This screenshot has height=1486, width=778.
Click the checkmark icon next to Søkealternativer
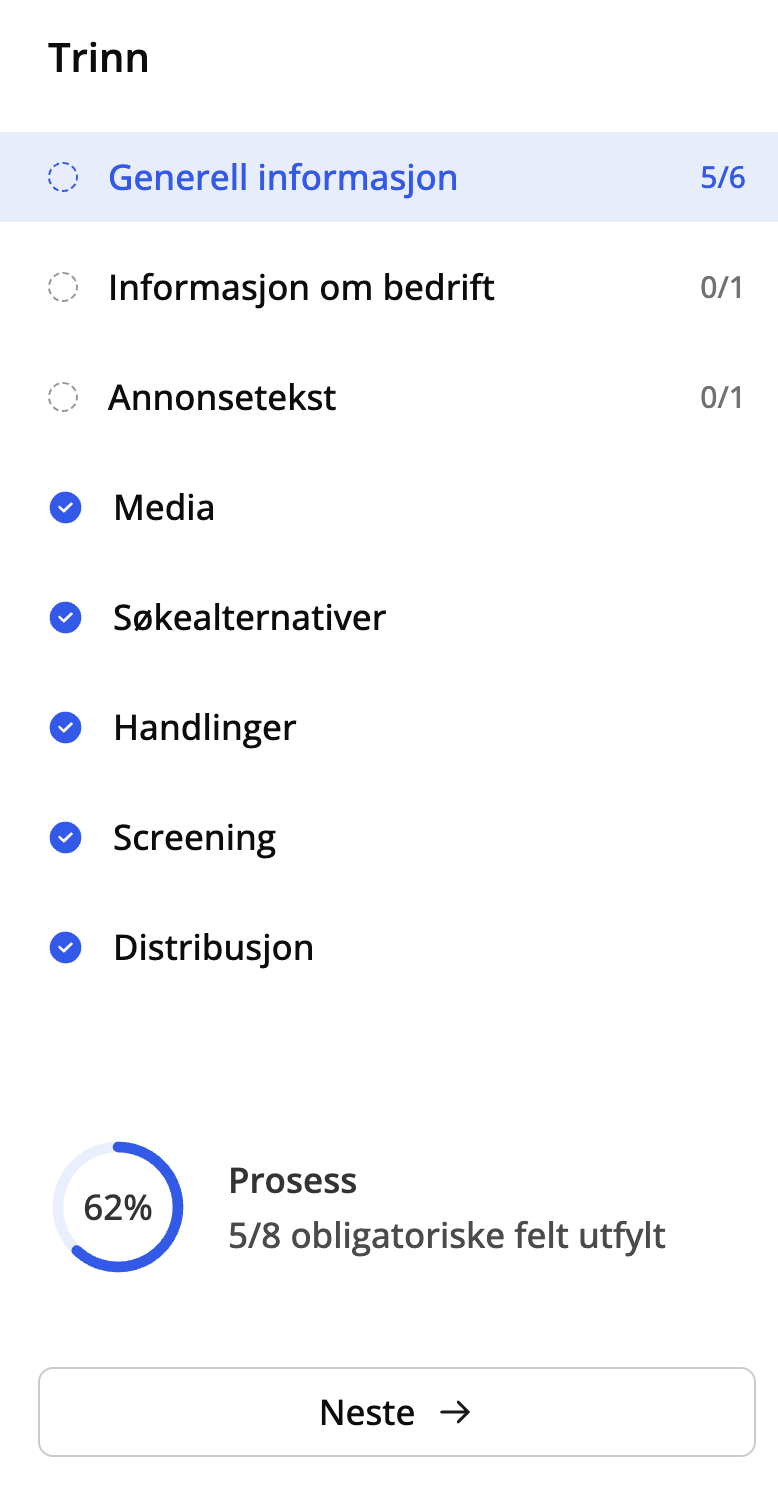click(x=65, y=618)
